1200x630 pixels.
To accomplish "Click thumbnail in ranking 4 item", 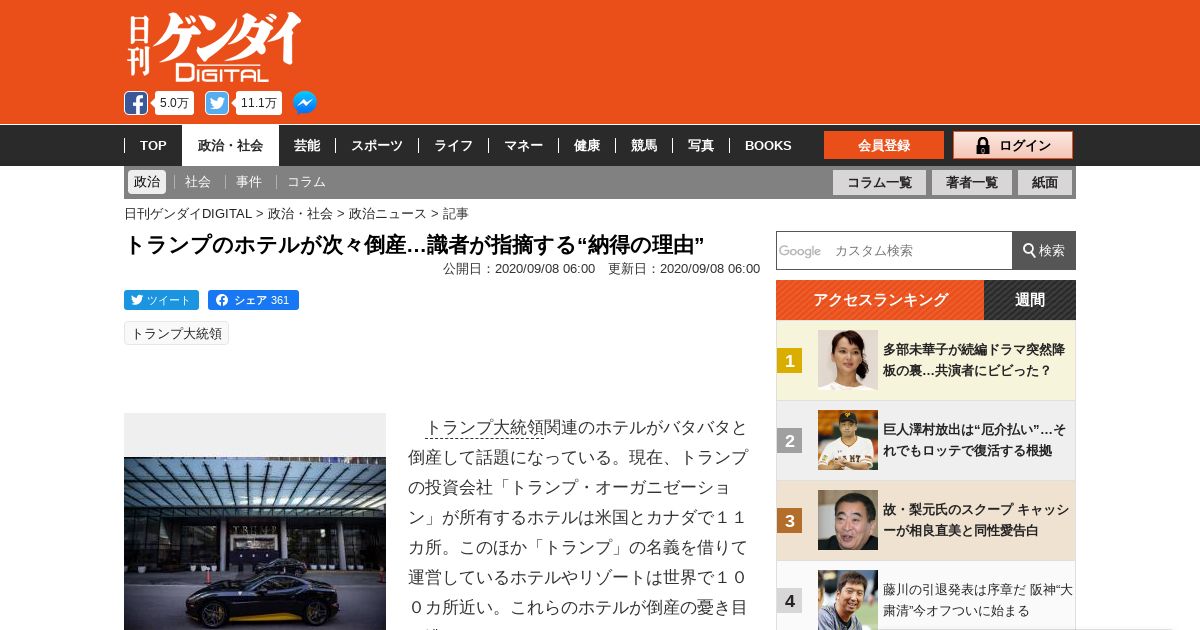I will [x=848, y=600].
